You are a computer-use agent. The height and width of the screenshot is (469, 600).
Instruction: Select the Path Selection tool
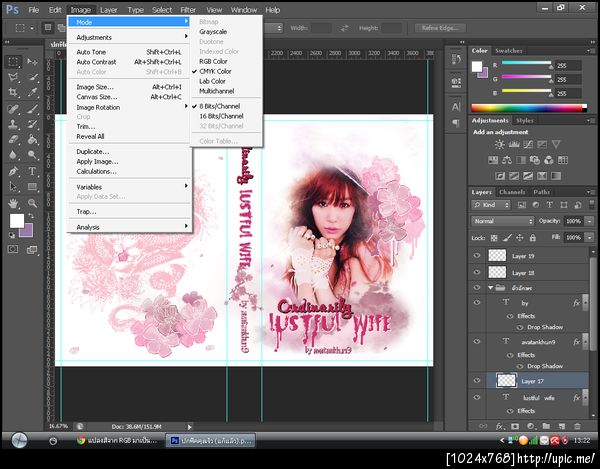13,187
